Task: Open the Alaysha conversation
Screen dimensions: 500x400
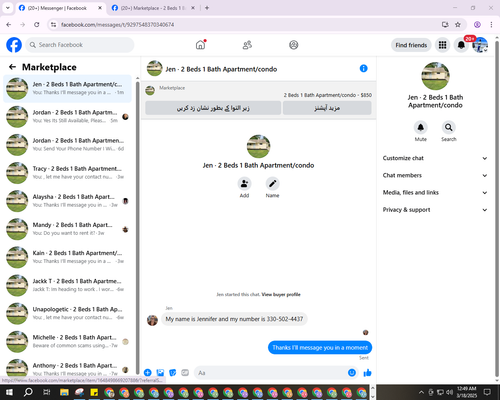Action: point(67,201)
